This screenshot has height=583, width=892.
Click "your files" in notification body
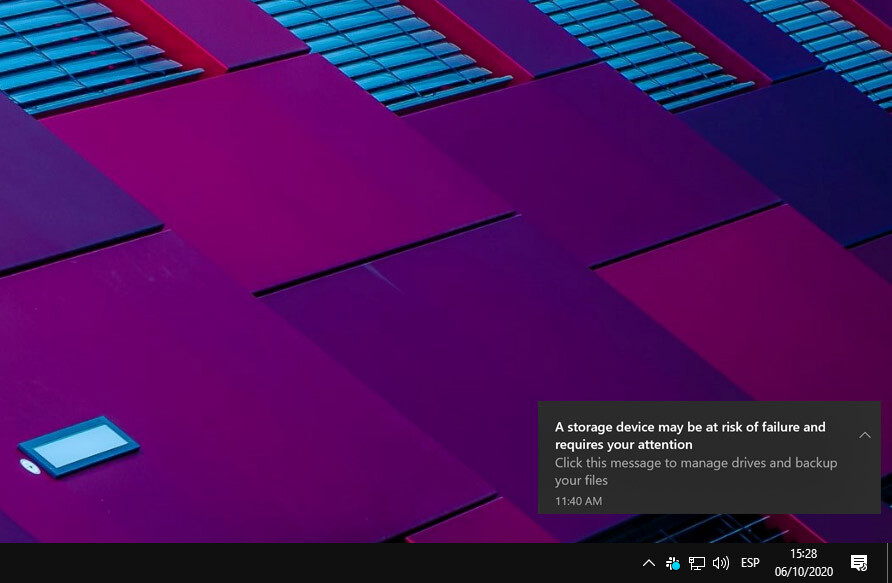coord(581,481)
